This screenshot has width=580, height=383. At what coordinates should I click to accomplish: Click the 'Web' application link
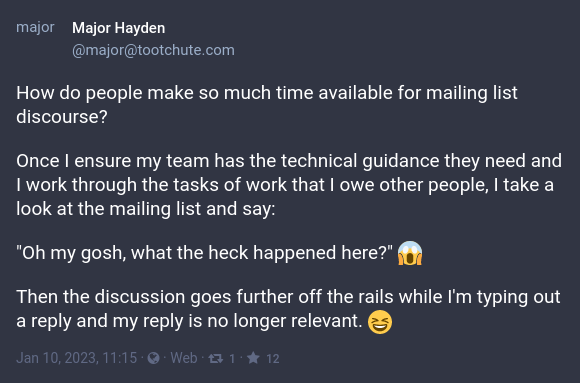click(x=184, y=358)
